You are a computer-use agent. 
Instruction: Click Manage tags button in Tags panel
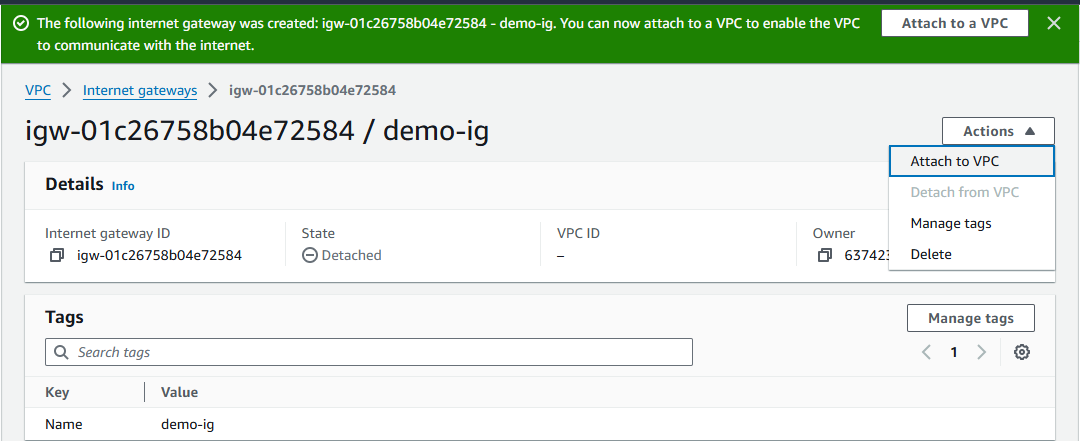(x=970, y=318)
